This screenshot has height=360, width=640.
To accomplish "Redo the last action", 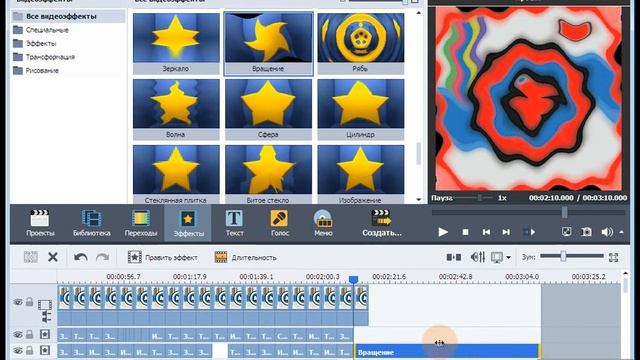I will (102, 257).
